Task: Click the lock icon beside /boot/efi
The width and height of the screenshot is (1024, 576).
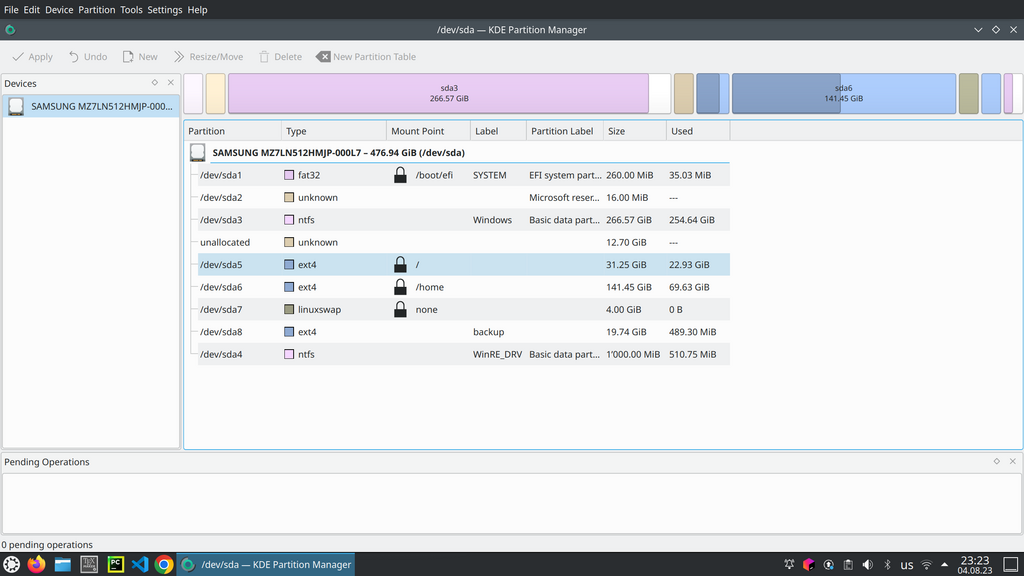Action: [400, 175]
